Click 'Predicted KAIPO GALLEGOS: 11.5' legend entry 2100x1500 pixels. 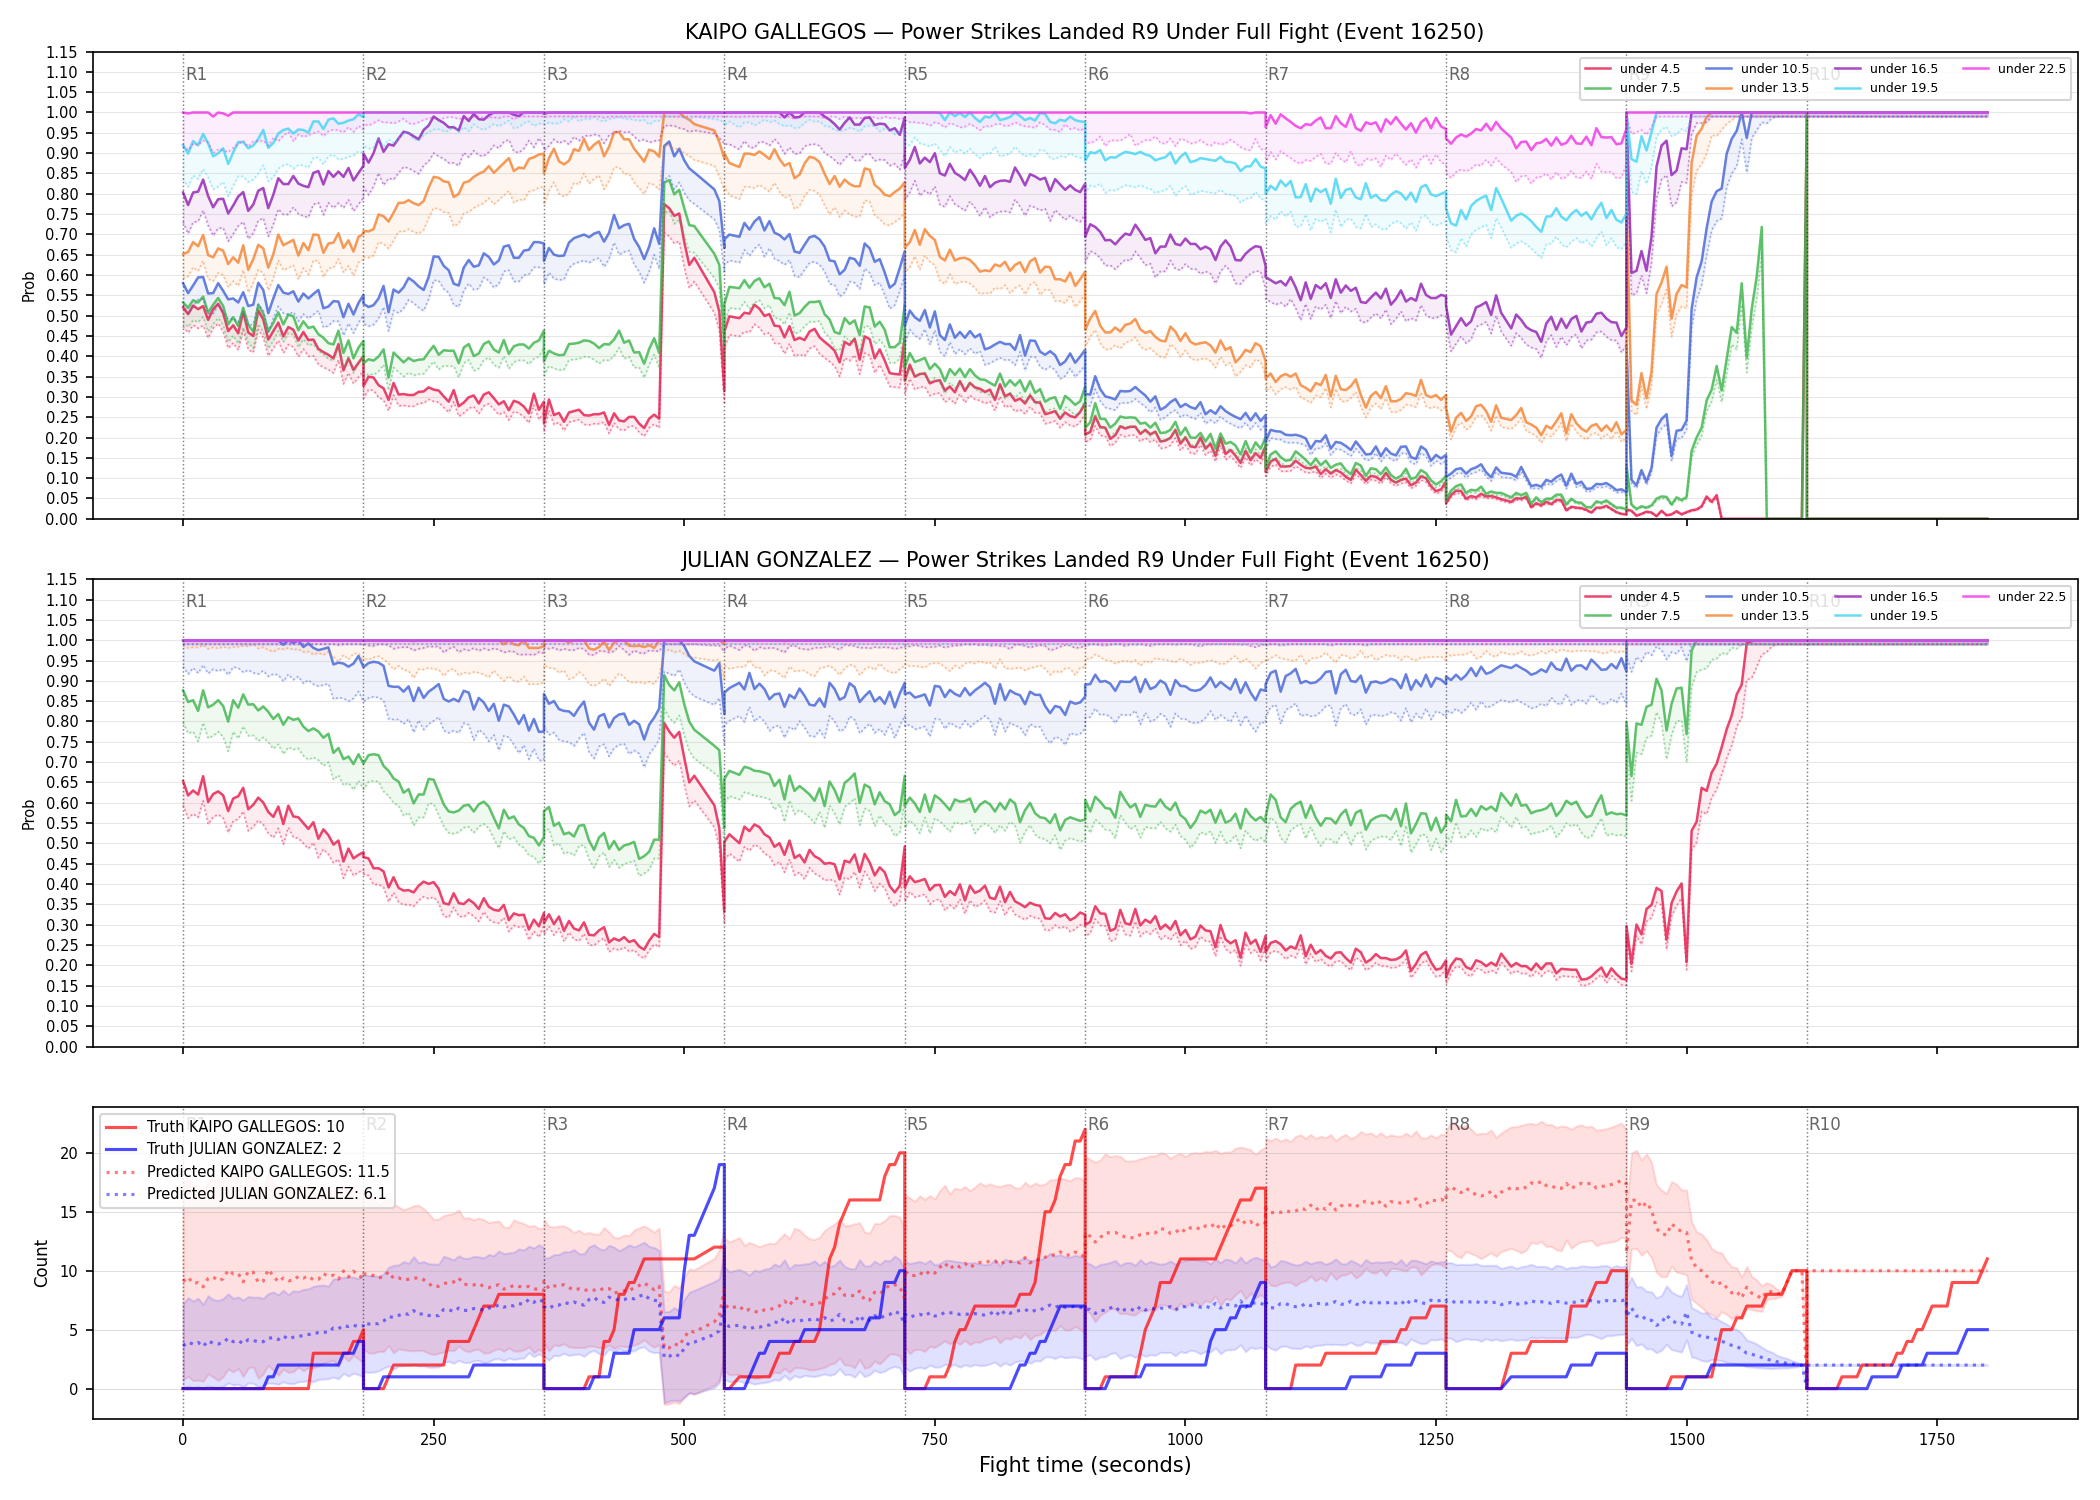pos(247,1172)
